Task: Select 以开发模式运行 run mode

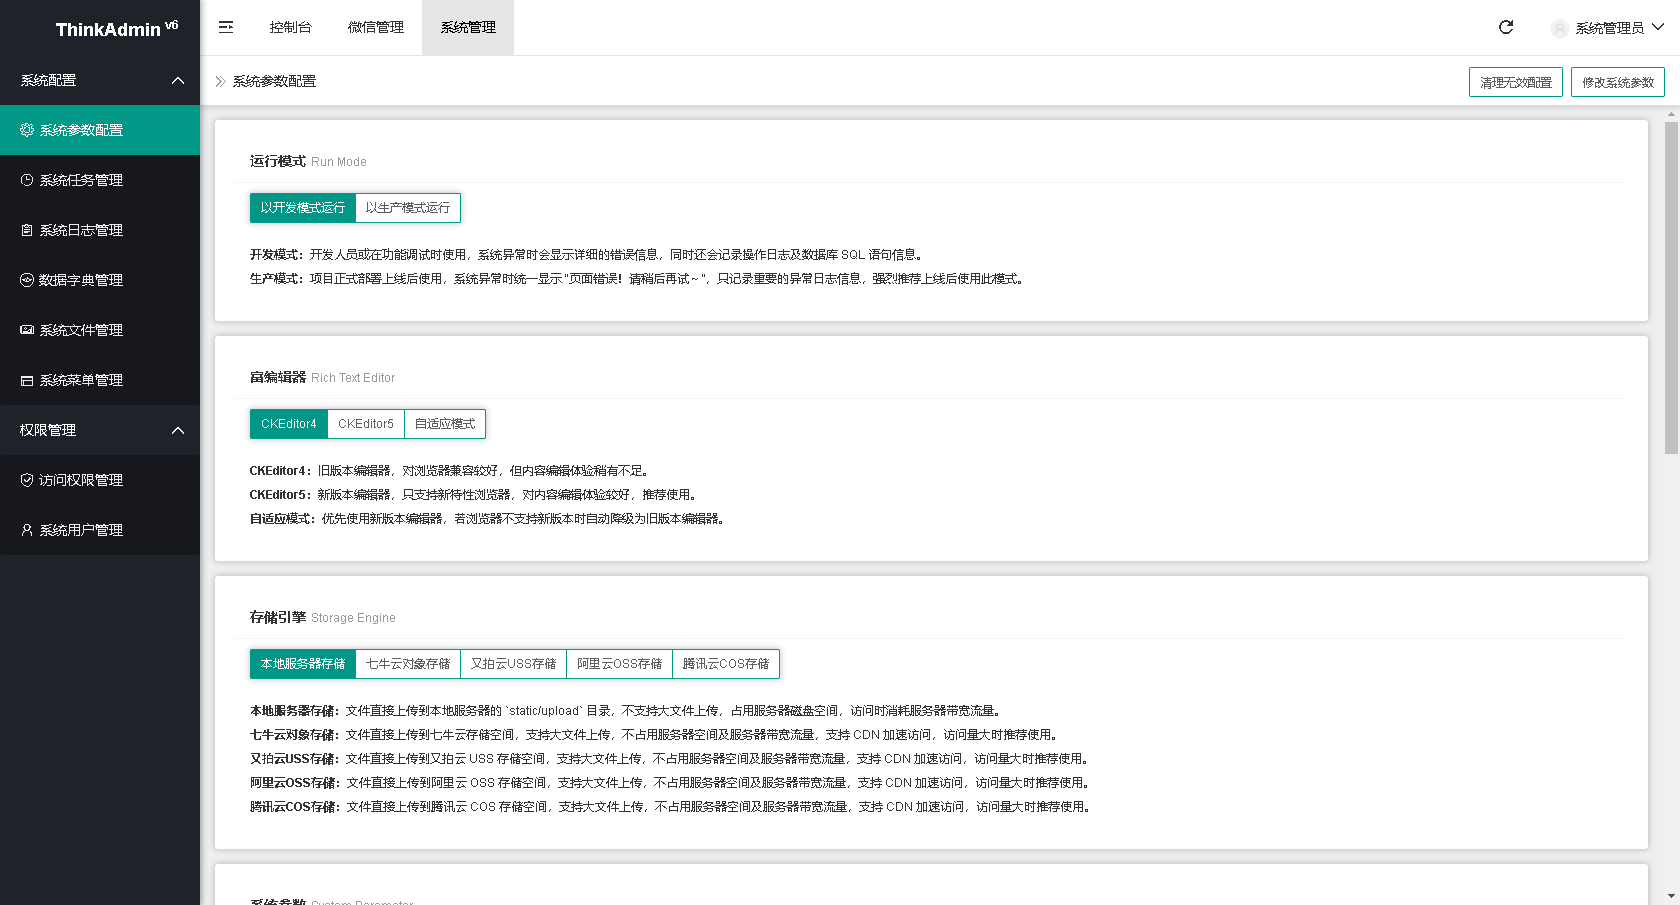Action: coord(303,208)
